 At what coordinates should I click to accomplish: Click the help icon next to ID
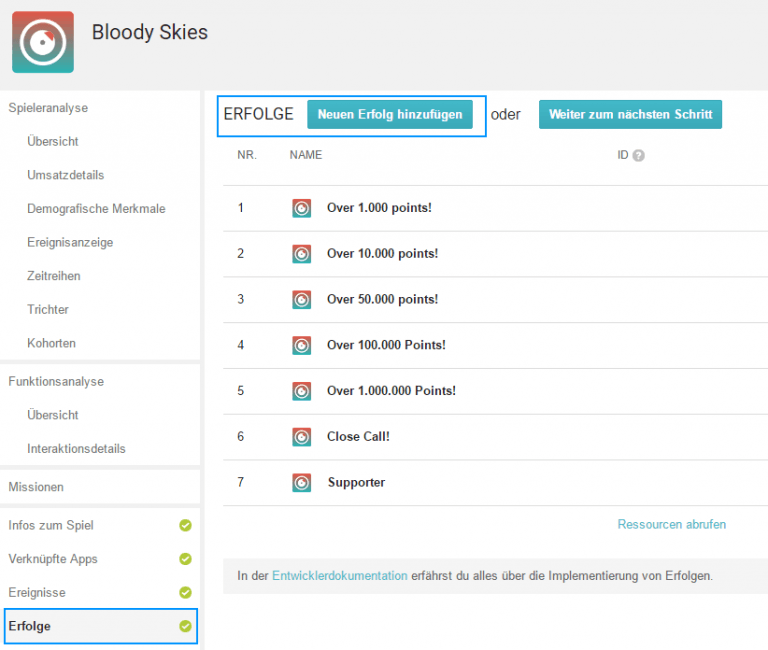click(x=638, y=156)
